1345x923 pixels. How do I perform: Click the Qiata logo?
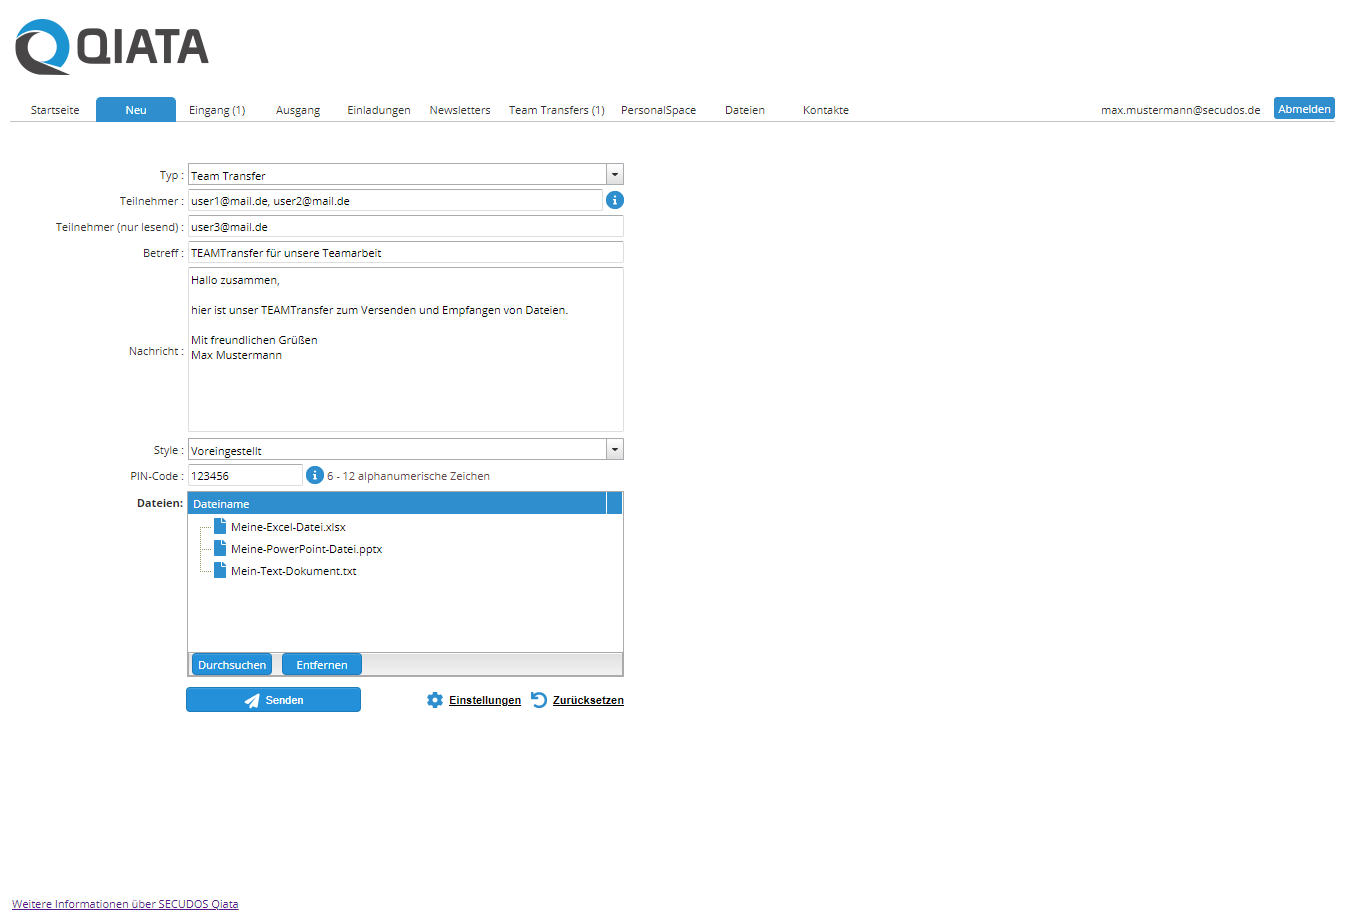(x=111, y=47)
